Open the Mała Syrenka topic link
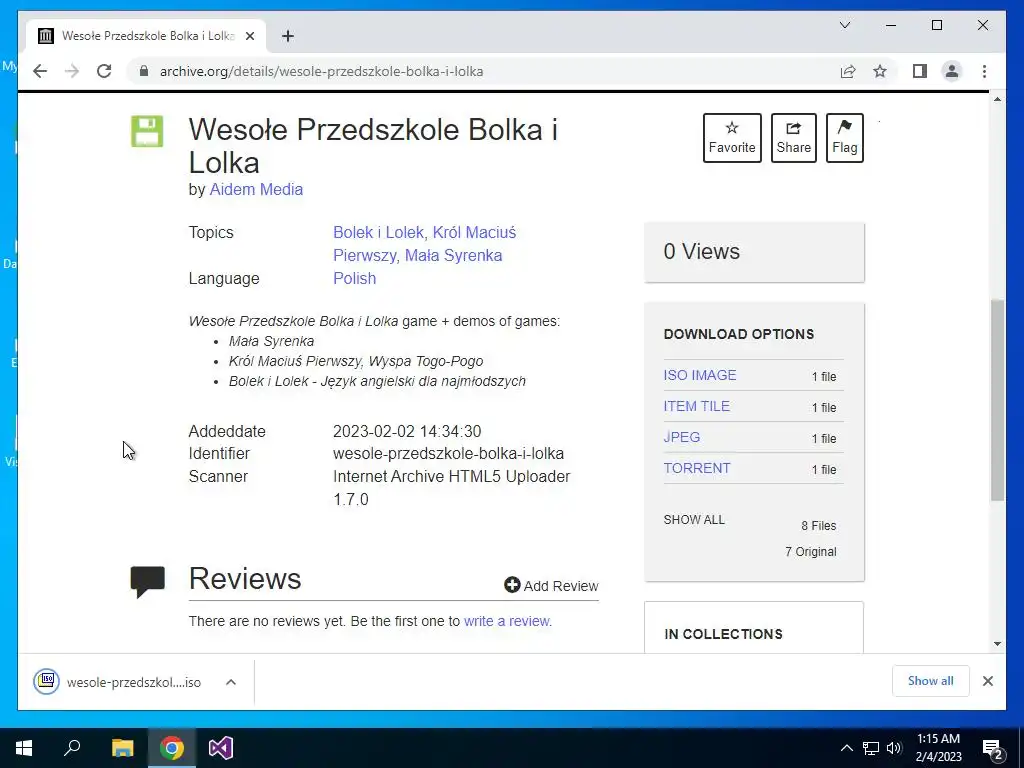Screen dimensions: 1024x768 tap(453, 255)
